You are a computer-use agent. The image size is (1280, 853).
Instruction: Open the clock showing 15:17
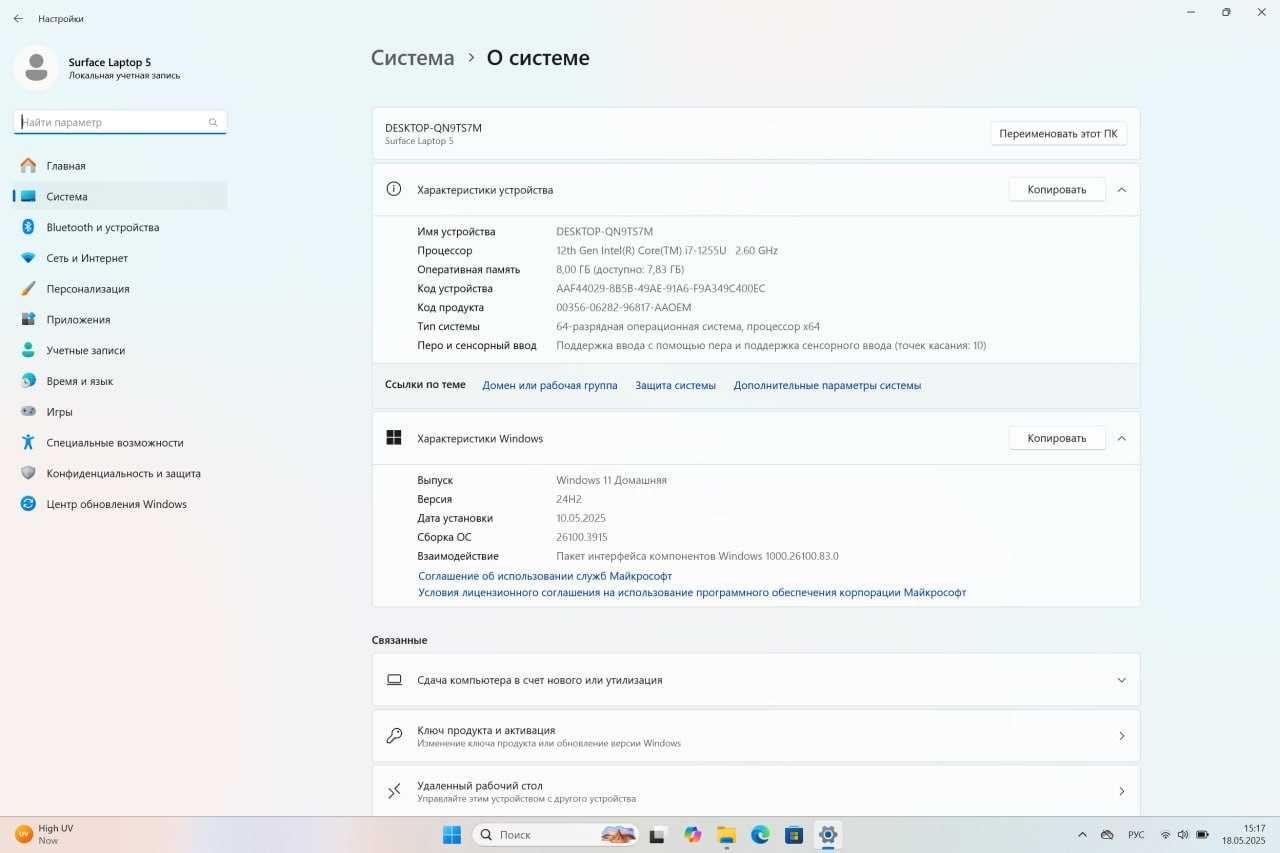(x=1244, y=834)
